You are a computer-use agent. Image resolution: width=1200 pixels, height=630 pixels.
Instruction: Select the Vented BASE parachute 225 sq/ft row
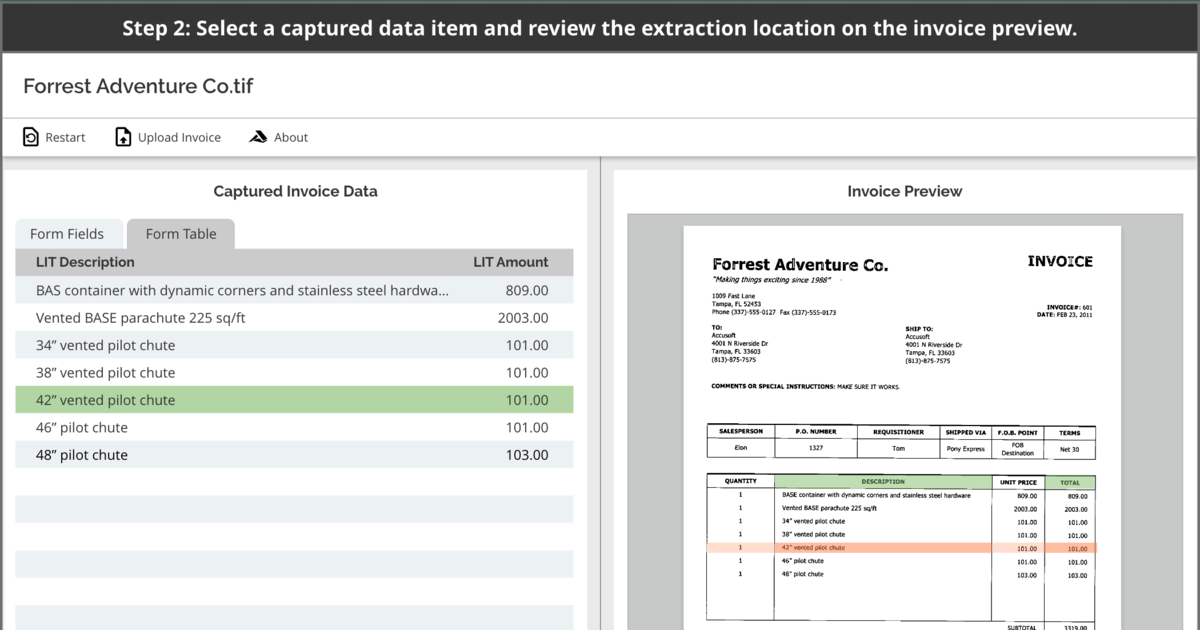pos(295,317)
